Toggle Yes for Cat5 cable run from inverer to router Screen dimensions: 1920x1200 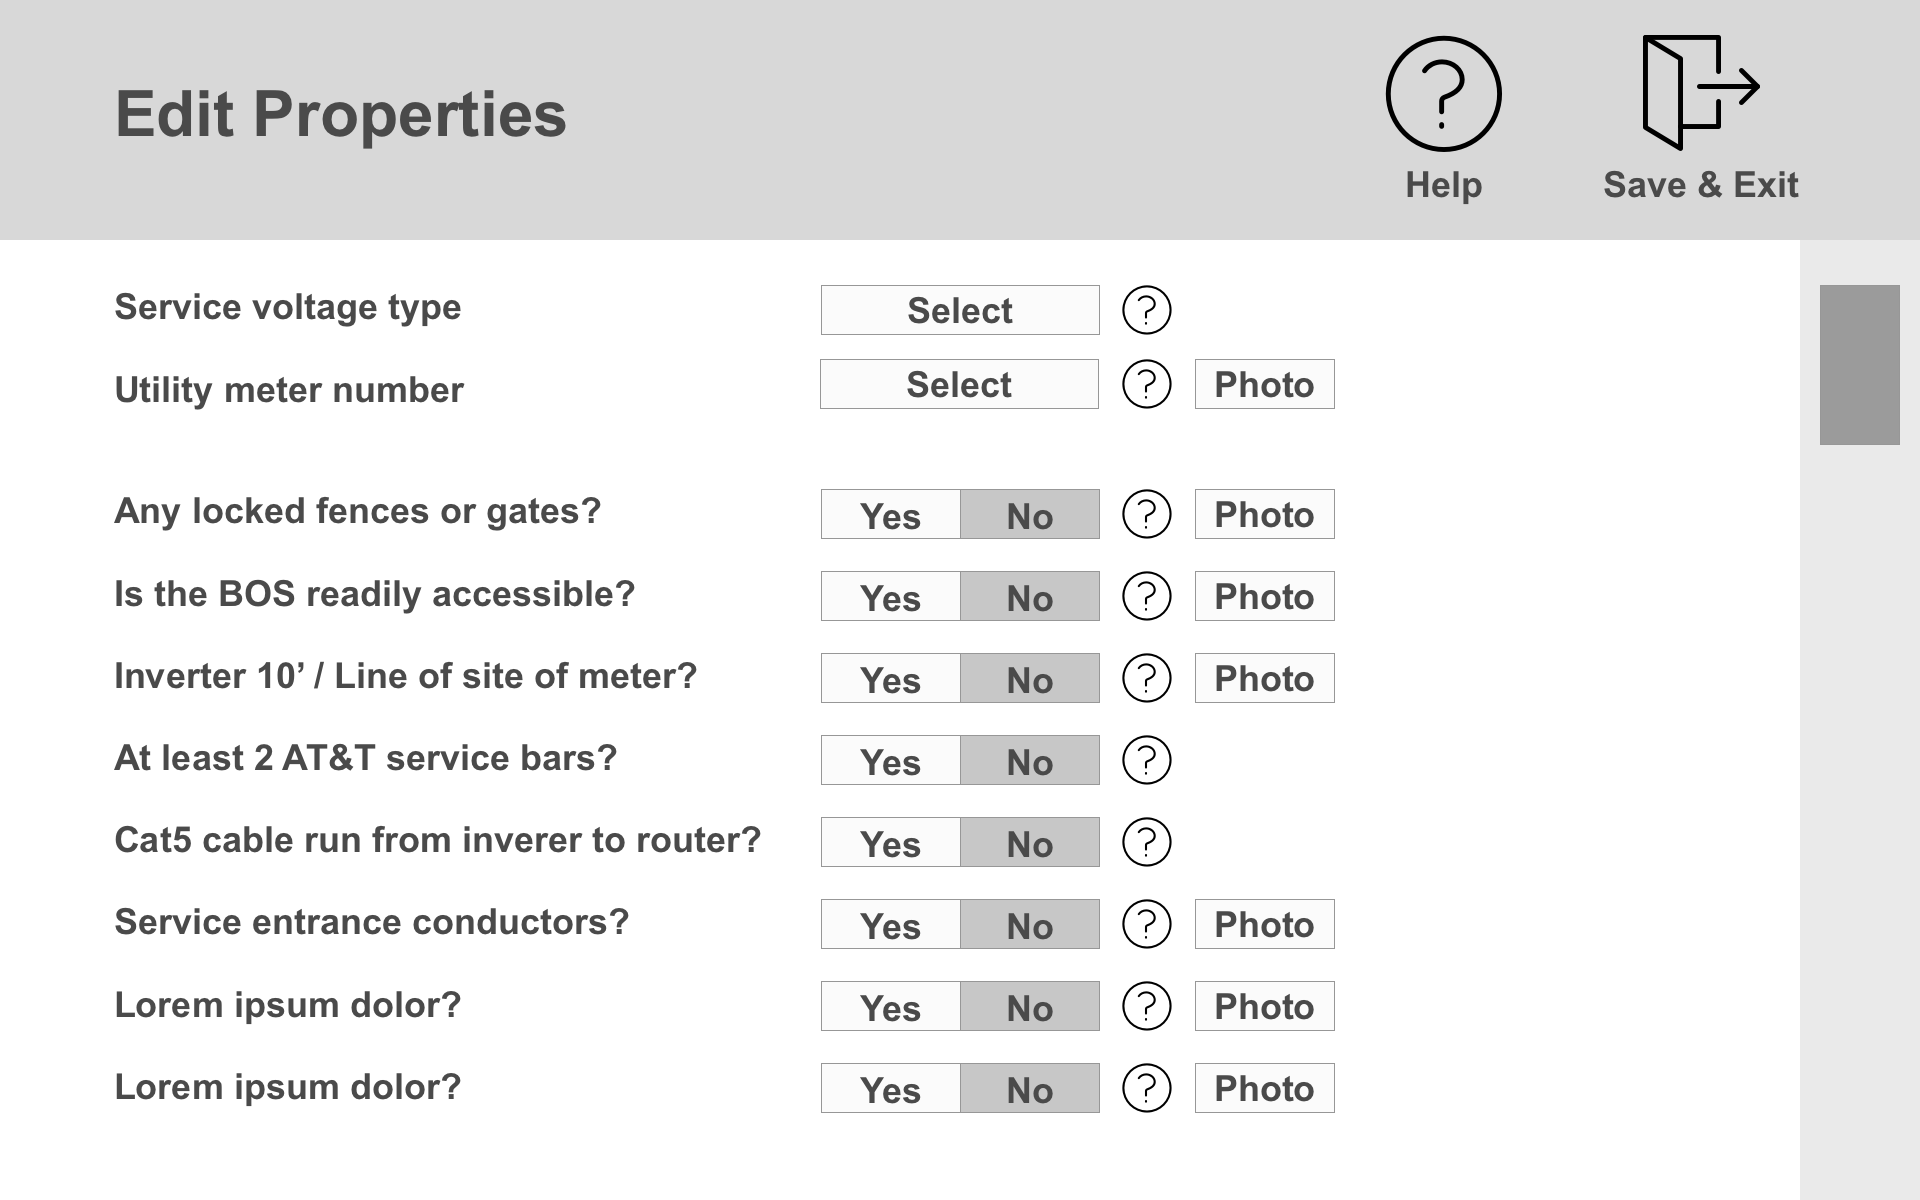pyautogui.click(x=890, y=839)
